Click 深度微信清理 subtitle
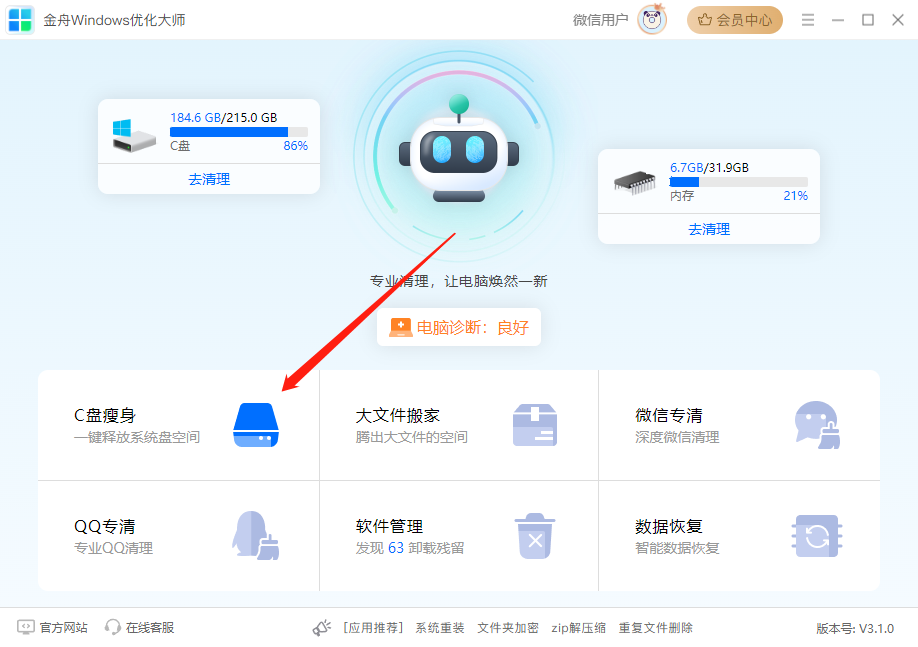This screenshot has height=647, width=918. pos(677,437)
